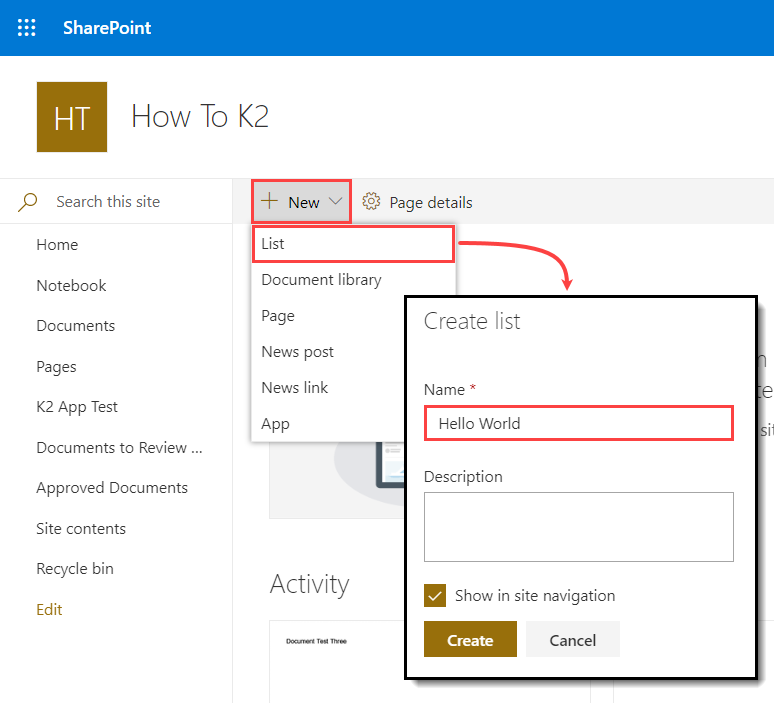This screenshot has width=774, height=703.
Task: Click the Page details gear icon
Action: coord(371,202)
